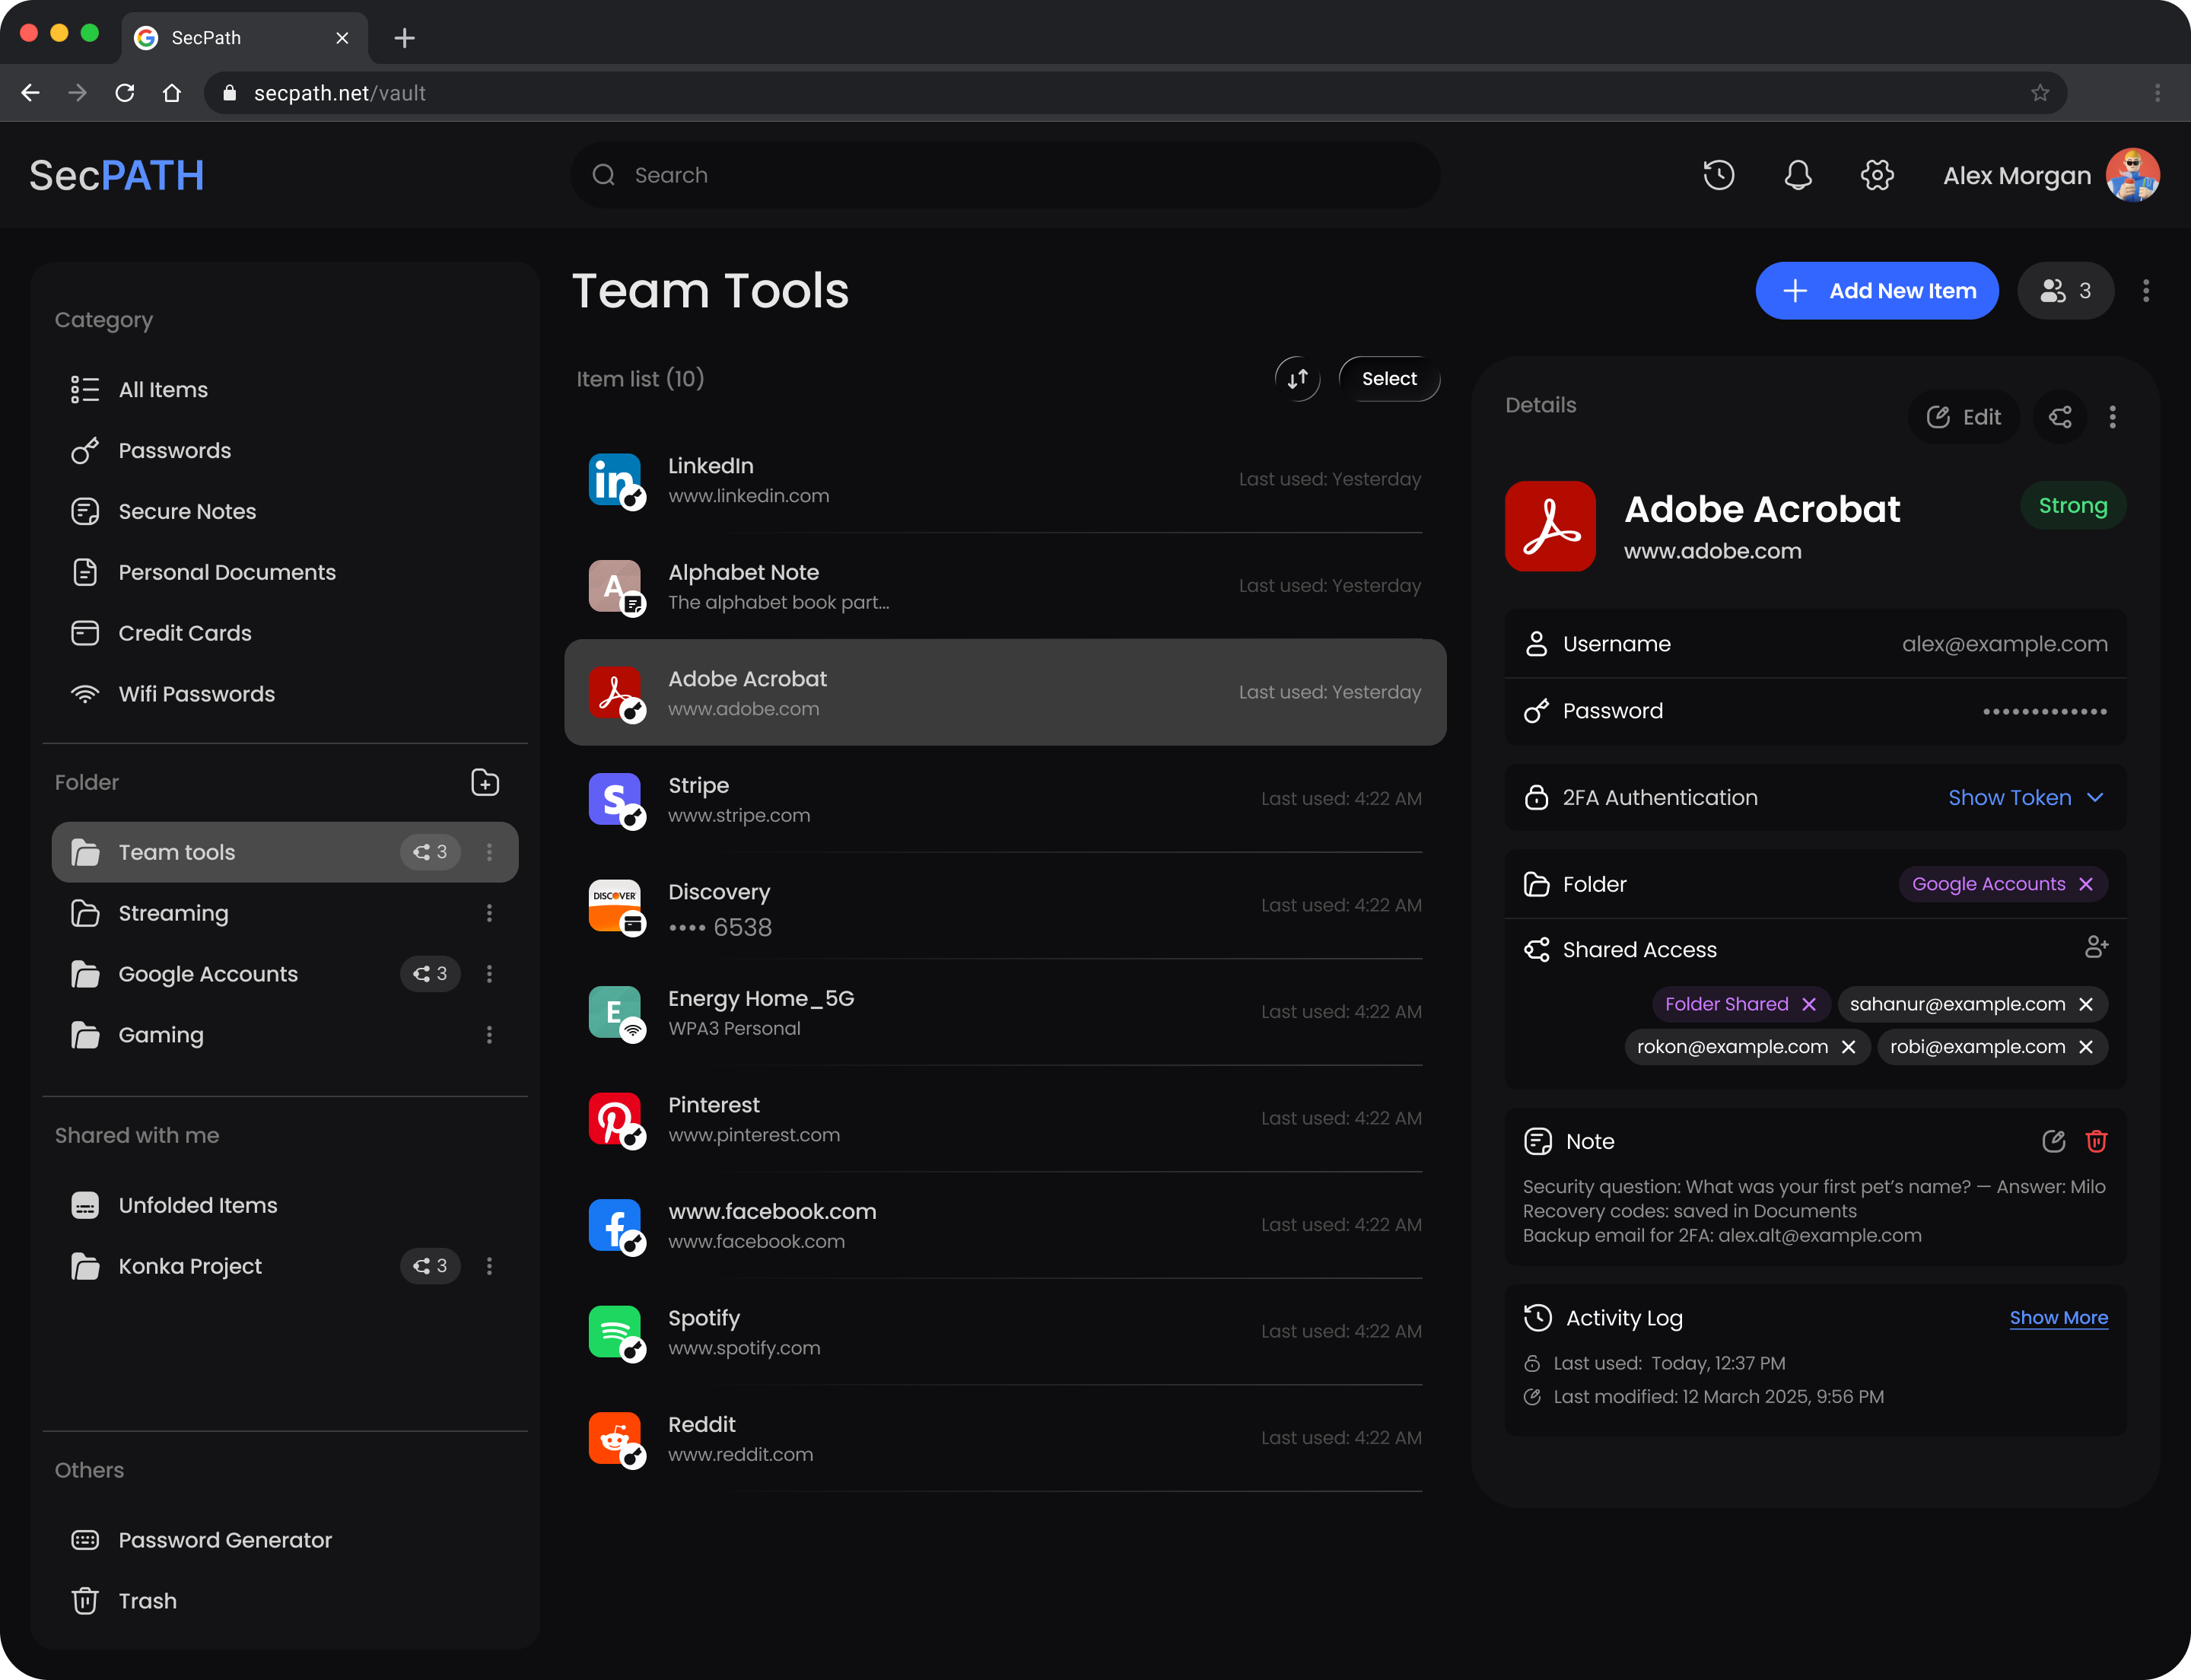The image size is (2191, 1680).
Task: Open Gaming folder options menu
Action: click(x=489, y=1035)
